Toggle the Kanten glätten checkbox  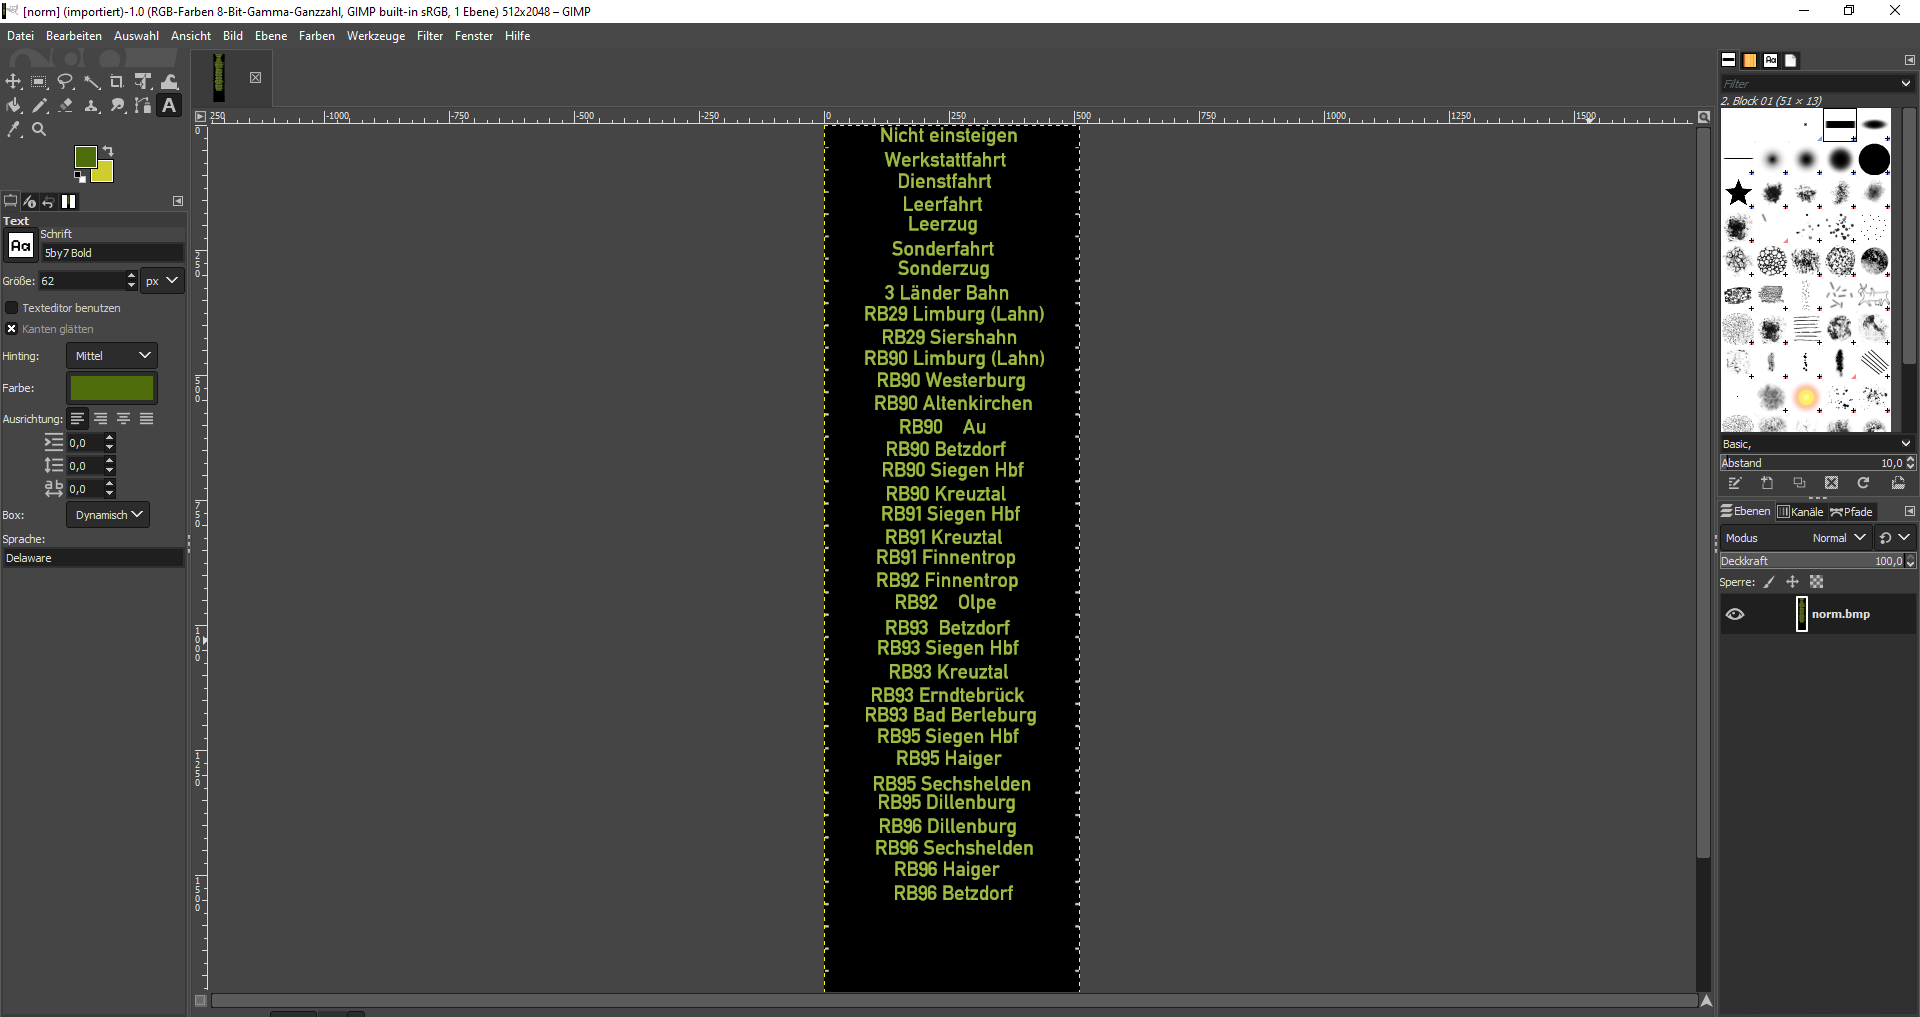(x=12, y=329)
